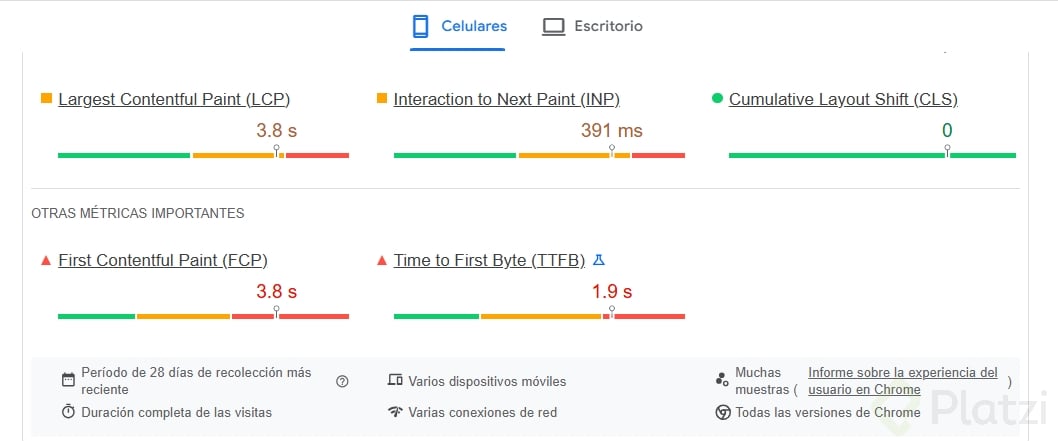
Task: Open the First Contentful Paint (FCP) link
Action: tap(163, 261)
